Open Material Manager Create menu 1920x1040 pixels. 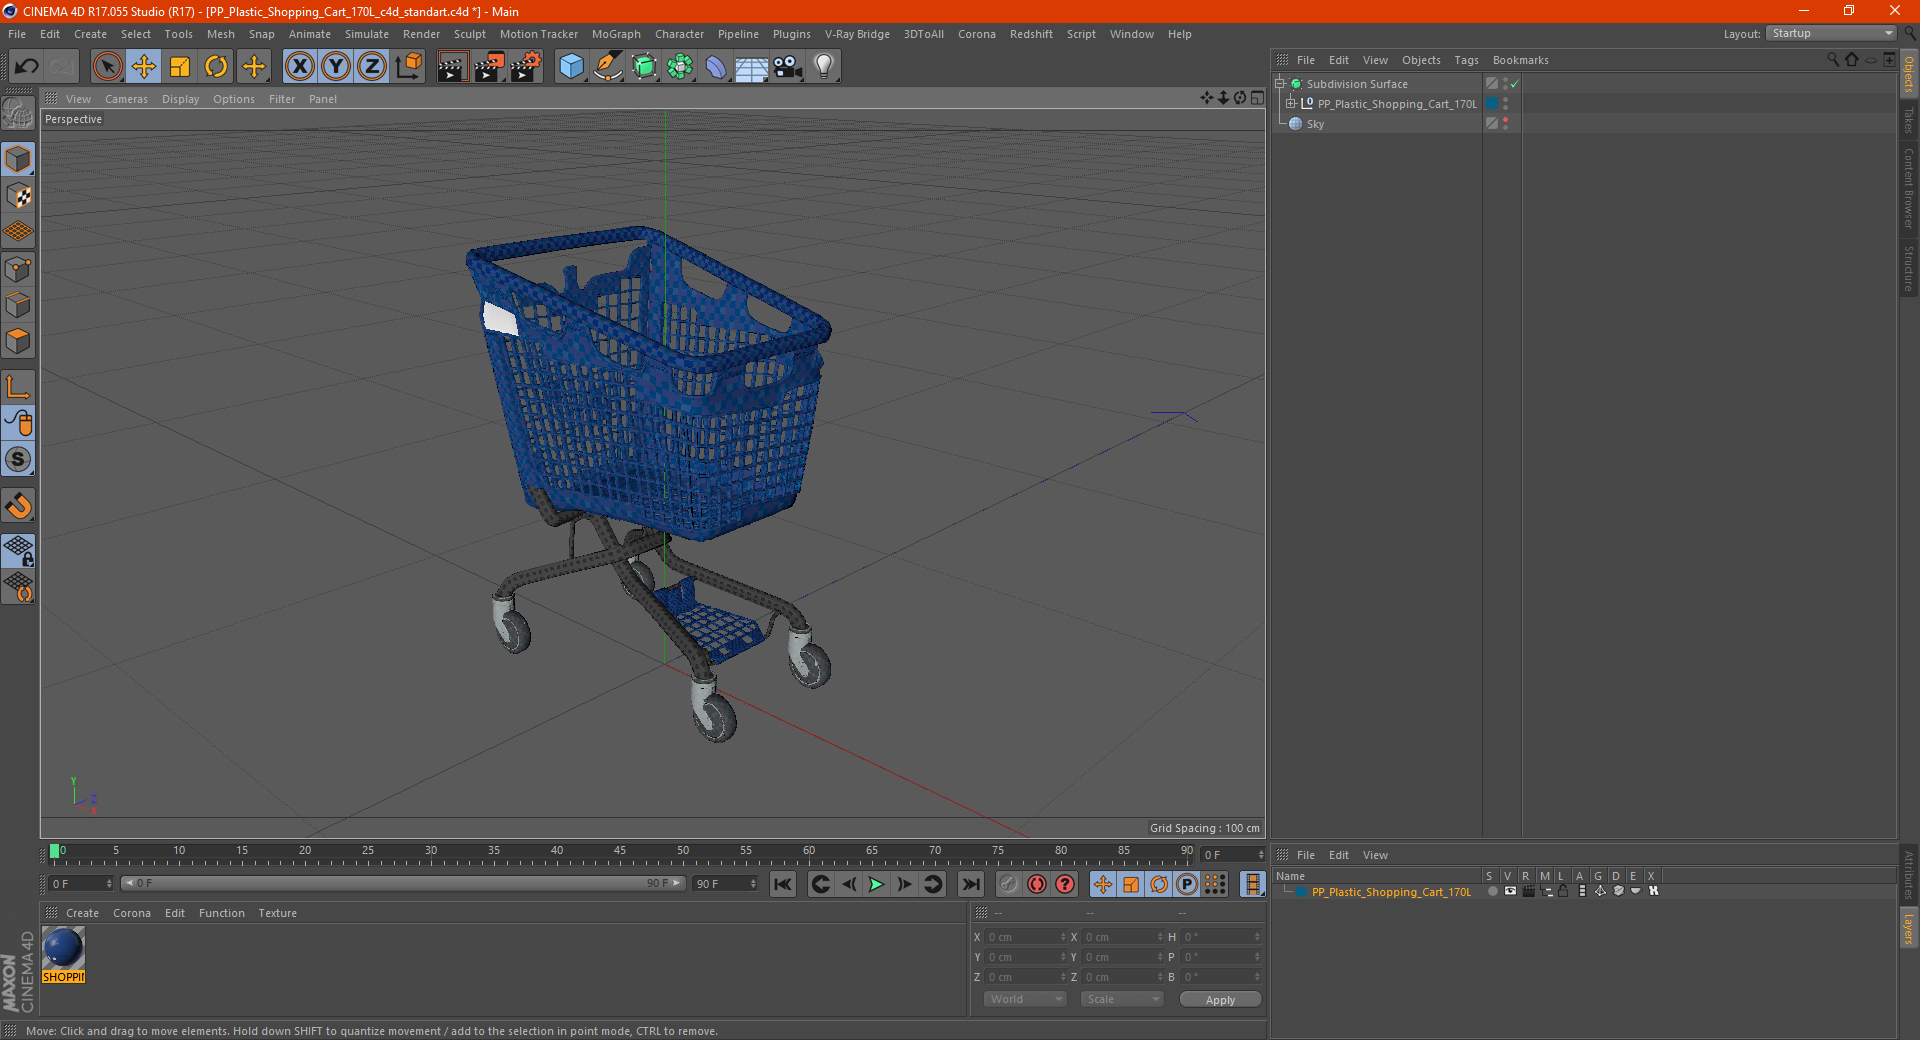pyautogui.click(x=82, y=913)
